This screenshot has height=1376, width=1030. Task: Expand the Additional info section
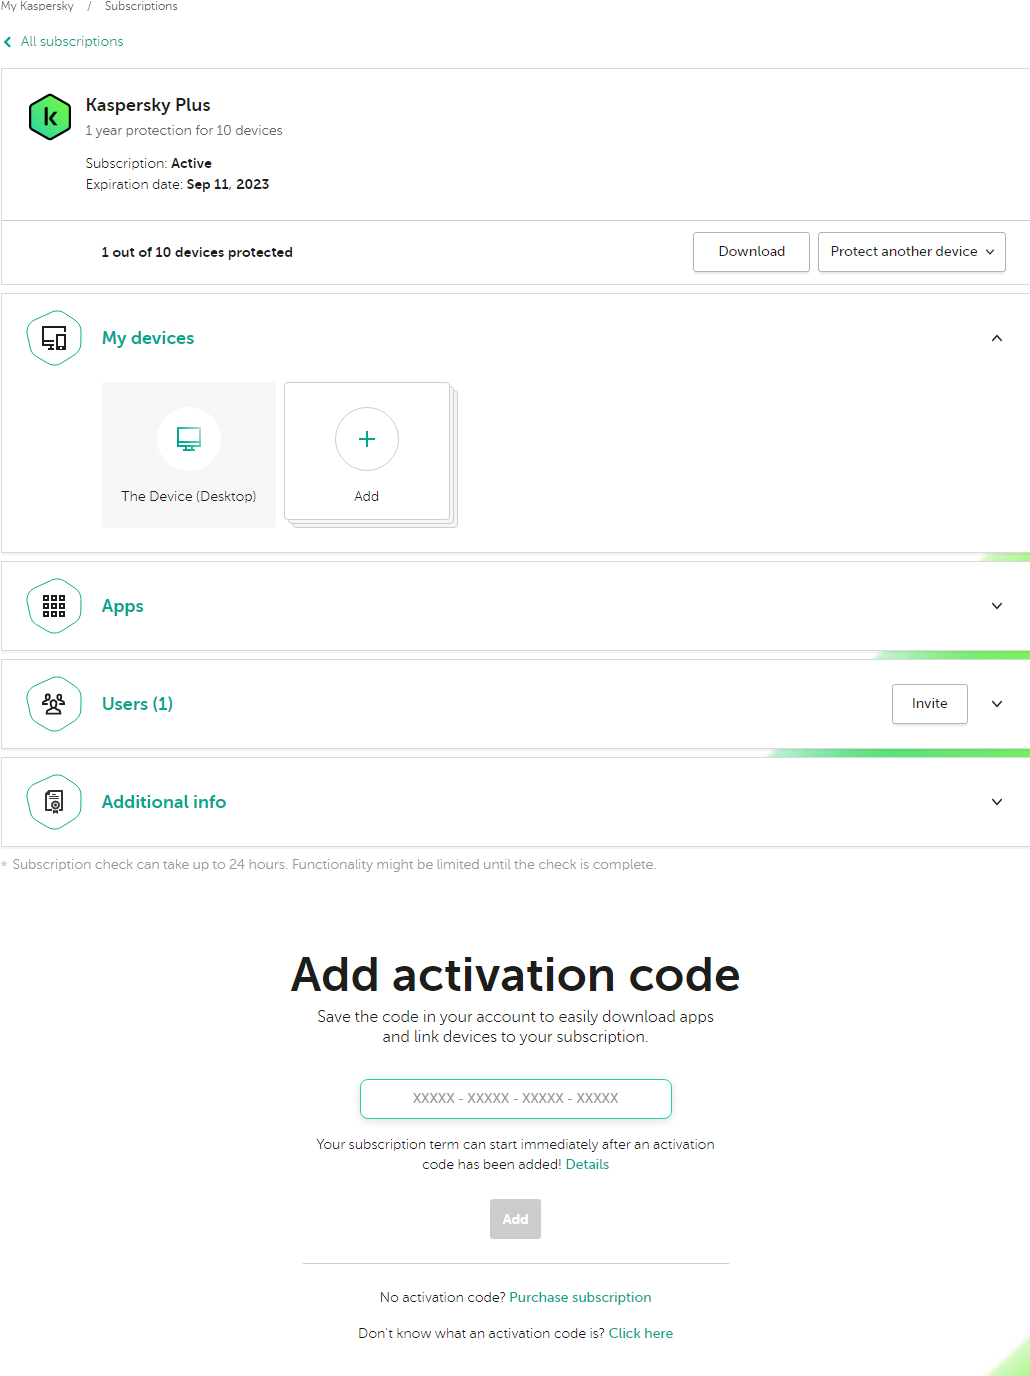click(x=996, y=801)
